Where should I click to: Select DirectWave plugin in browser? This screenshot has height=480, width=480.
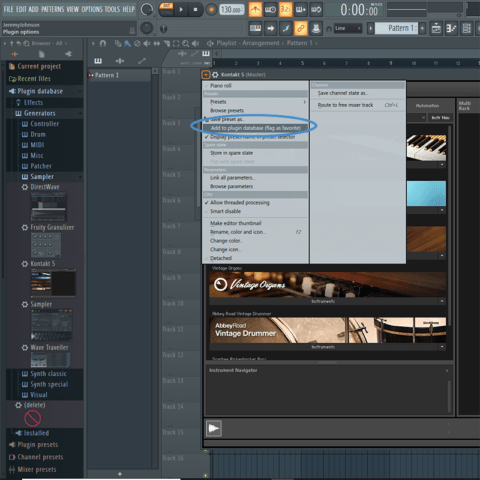pyautogui.click(x=45, y=187)
